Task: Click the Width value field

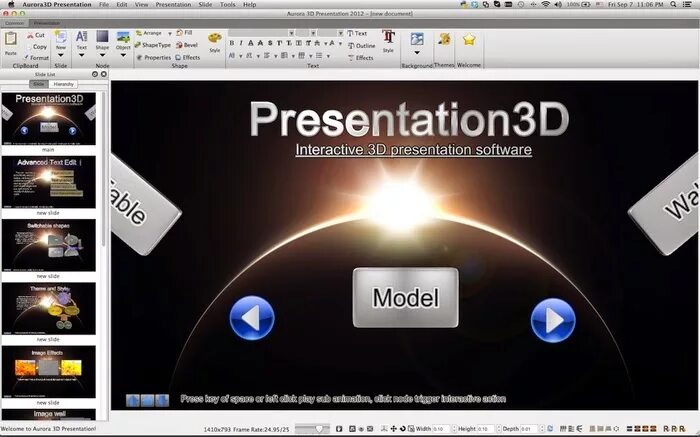Action: click(x=441, y=429)
